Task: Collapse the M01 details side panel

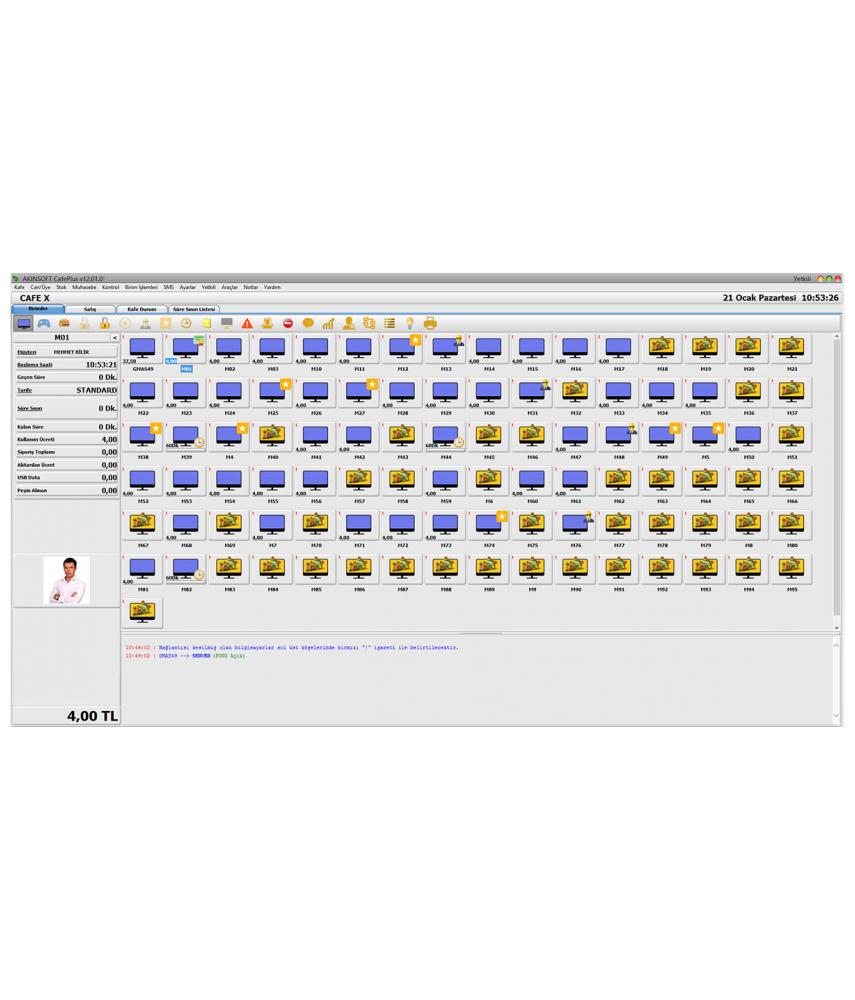Action: pos(114,338)
